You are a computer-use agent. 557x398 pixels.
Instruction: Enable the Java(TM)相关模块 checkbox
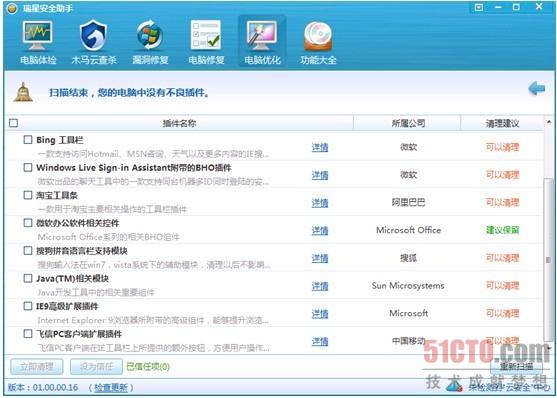pyautogui.click(x=28, y=278)
